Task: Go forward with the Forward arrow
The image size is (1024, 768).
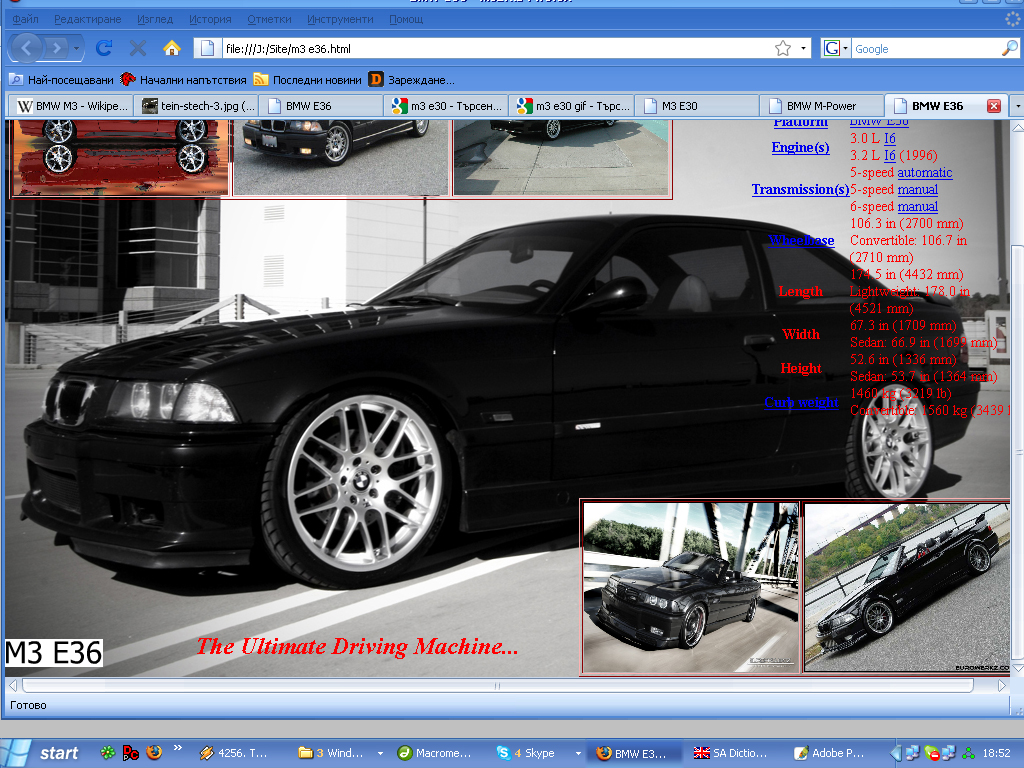Action: click(x=57, y=48)
